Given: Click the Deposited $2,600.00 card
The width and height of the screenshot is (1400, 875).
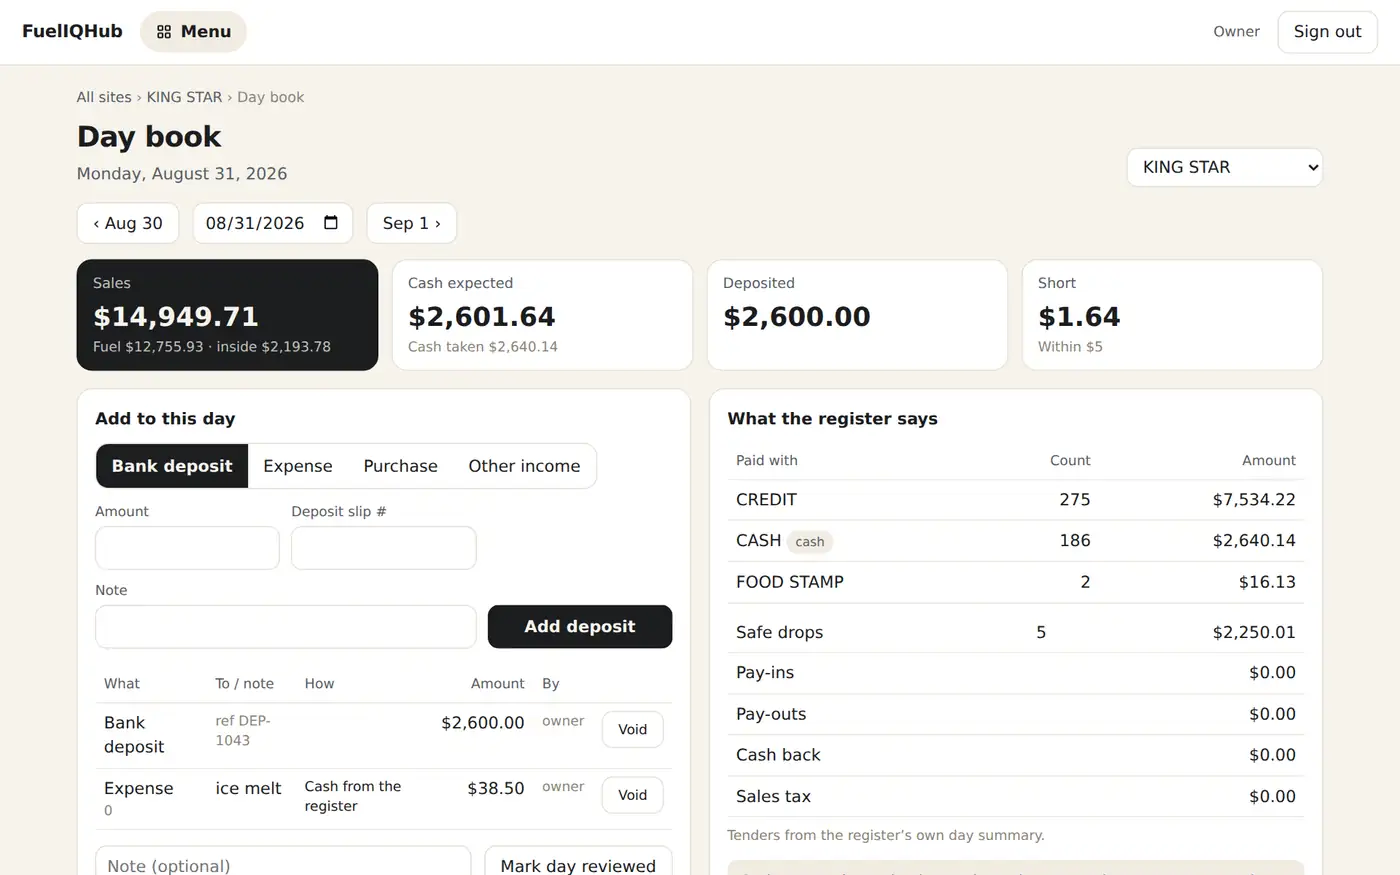Looking at the screenshot, I should [857, 315].
